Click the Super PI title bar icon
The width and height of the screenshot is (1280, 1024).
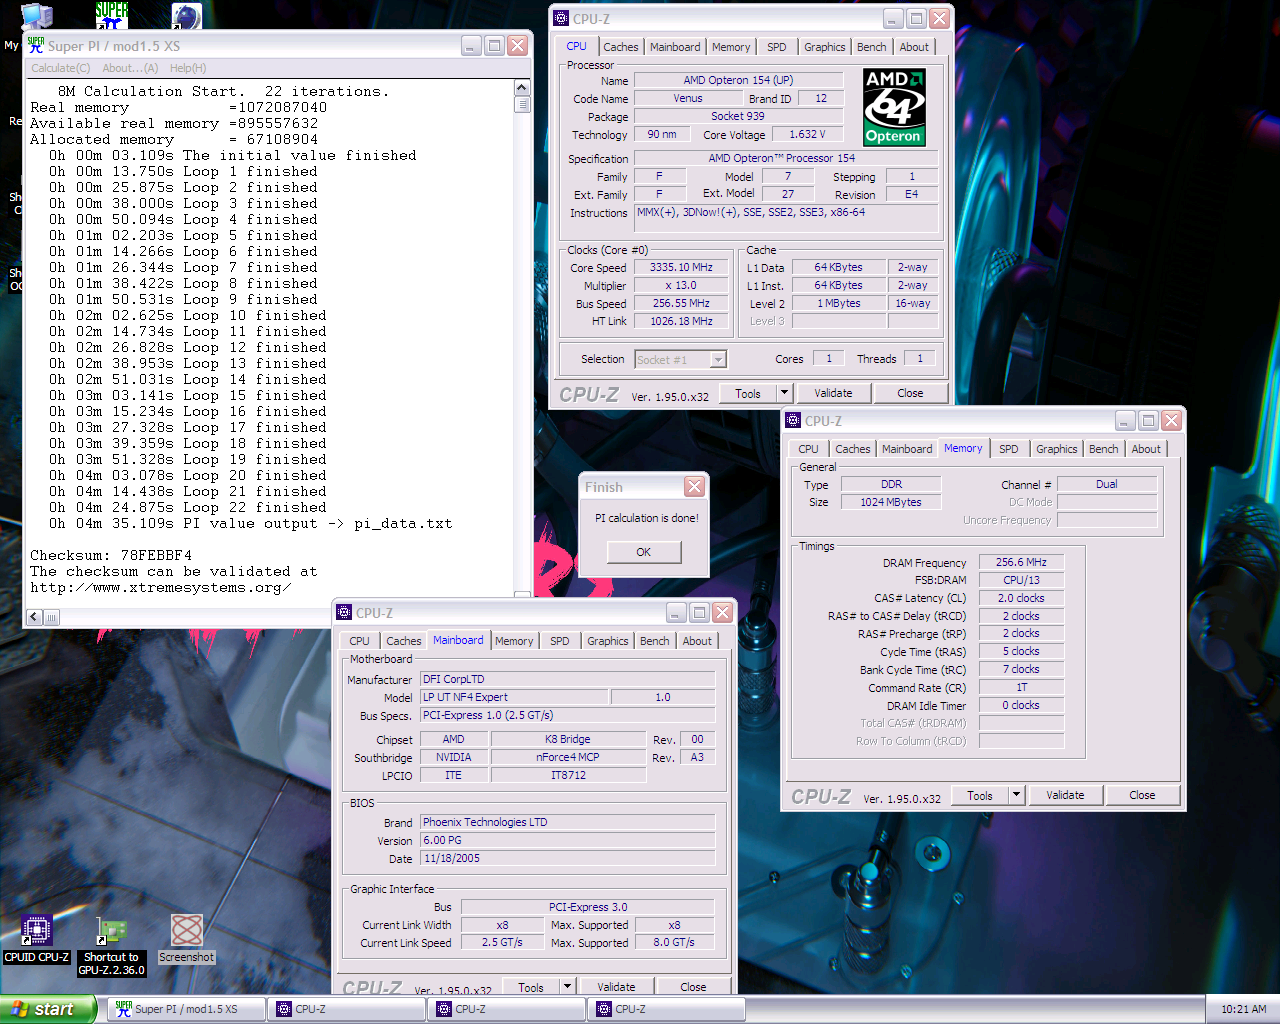pyautogui.click(x=36, y=45)
